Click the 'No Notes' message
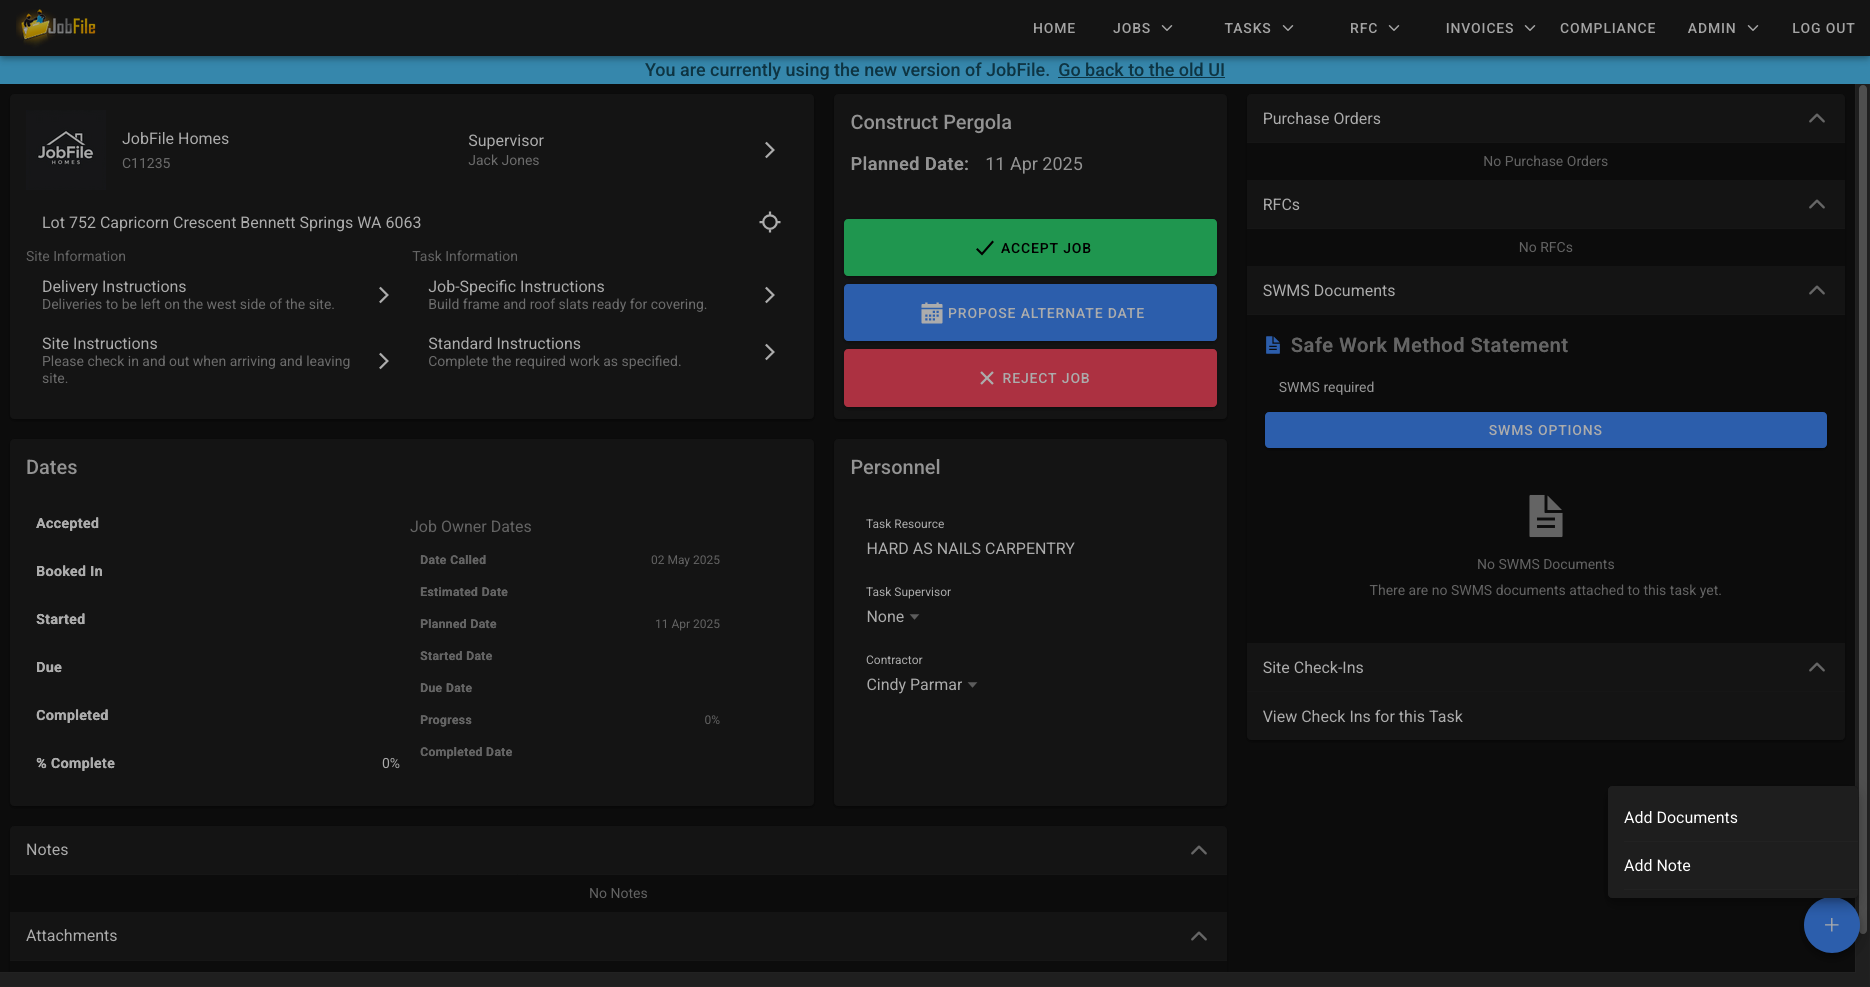Screen dimensions: 1870x987 [x=618, y=893]
